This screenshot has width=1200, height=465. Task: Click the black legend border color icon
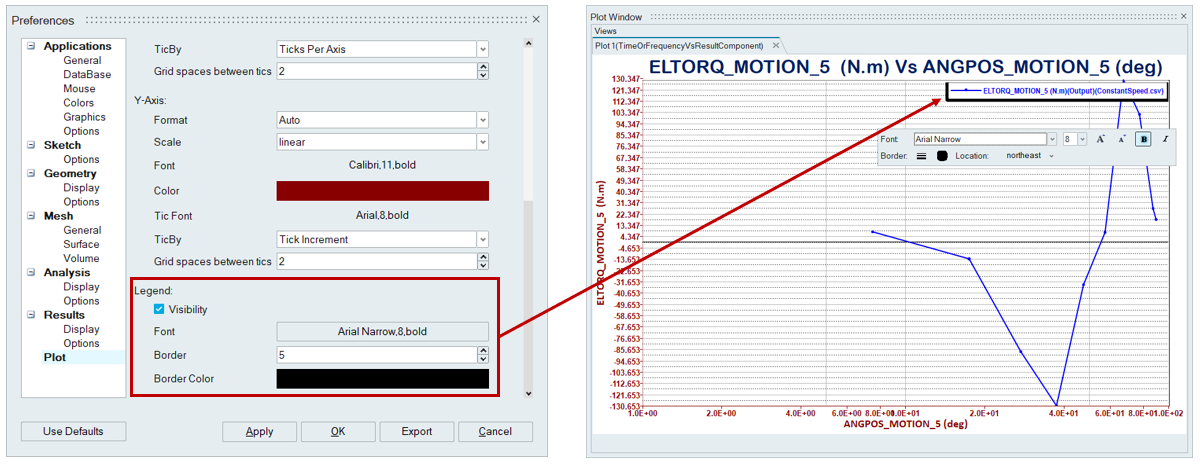(941, 156)
